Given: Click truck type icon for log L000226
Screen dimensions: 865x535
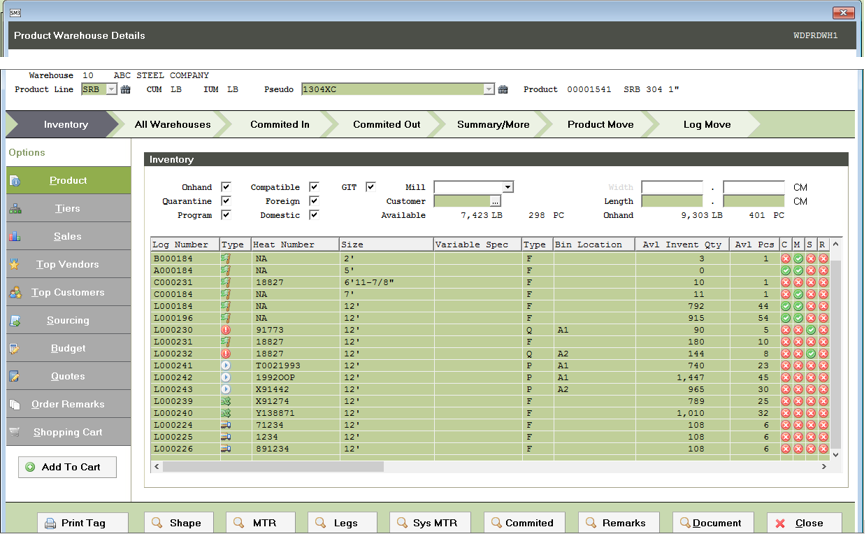Looking at the screenshot, I should coord(226,449).
